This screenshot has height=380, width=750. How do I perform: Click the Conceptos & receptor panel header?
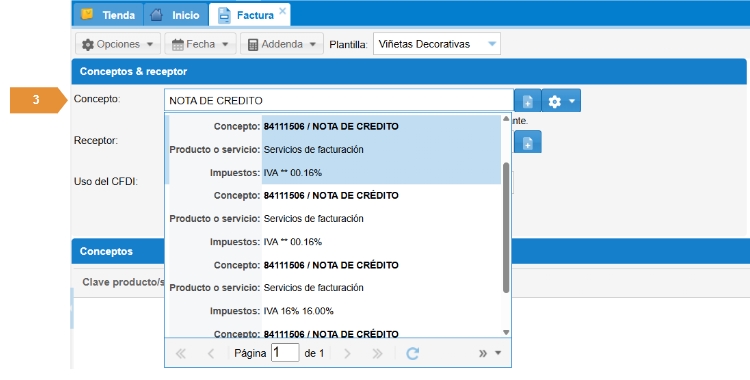click(409, 71)
